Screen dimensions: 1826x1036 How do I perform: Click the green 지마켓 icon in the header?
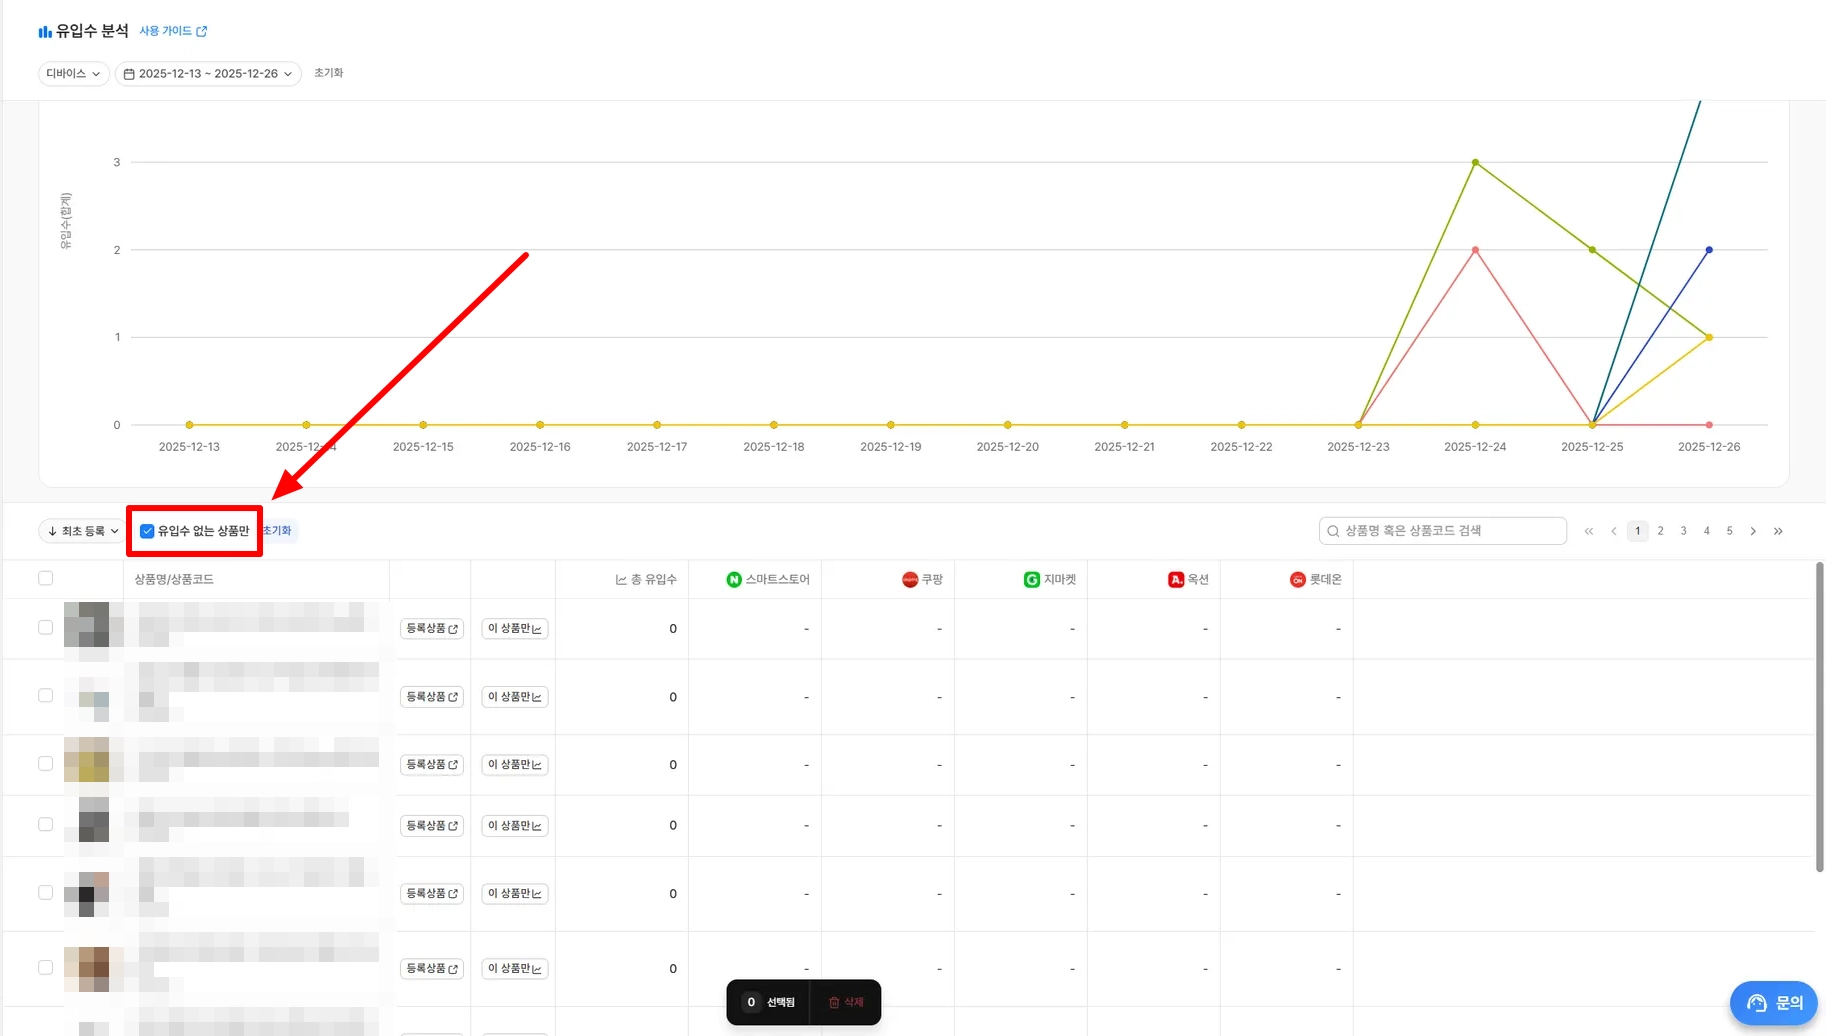[x=1032, y=579]
